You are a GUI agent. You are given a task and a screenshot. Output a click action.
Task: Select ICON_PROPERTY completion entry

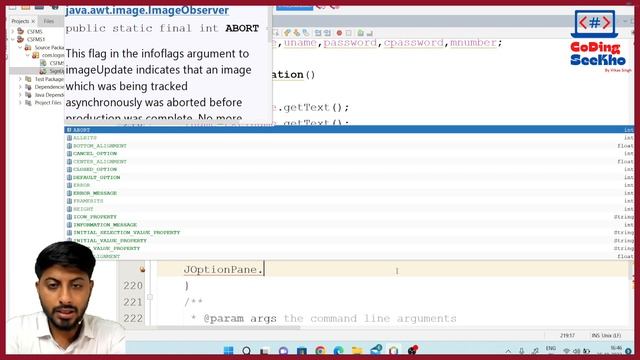point(349,217)
